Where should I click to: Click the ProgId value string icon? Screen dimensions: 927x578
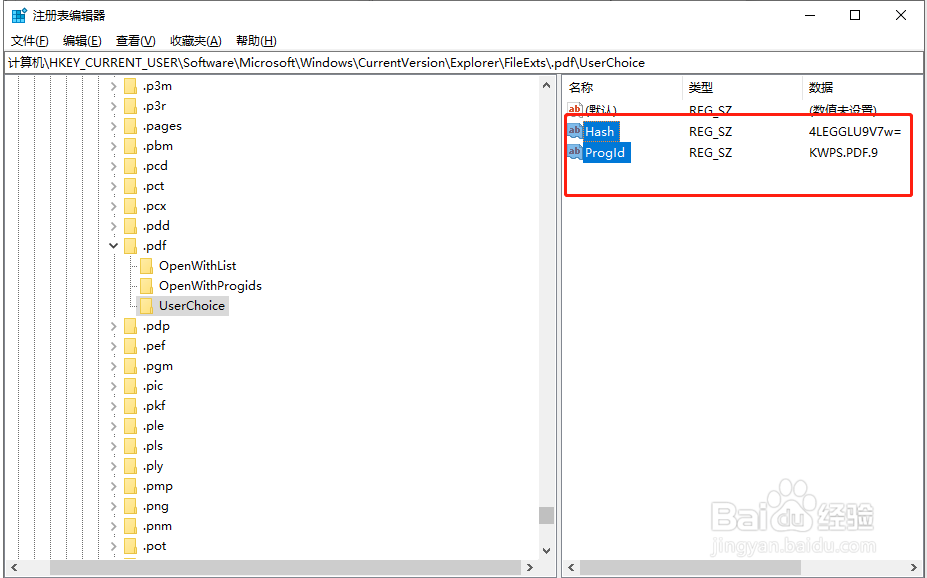coord(574,152)
